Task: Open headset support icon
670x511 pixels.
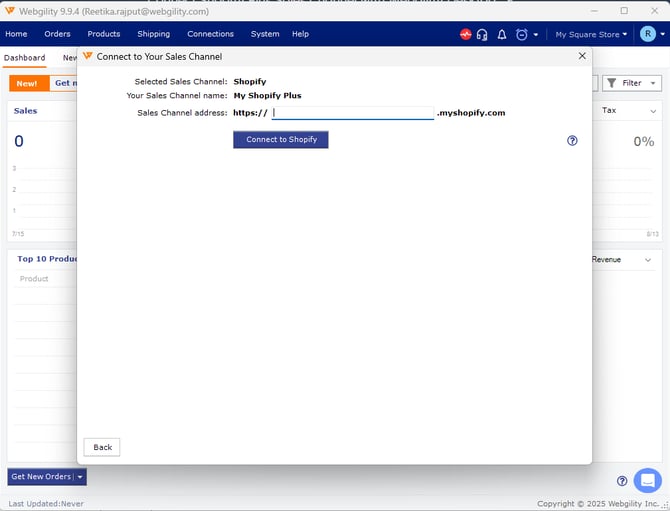Action: (482, 34)
